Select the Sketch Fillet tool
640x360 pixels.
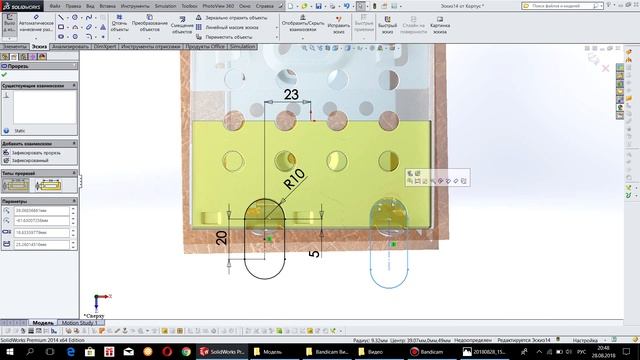(89, 37)
